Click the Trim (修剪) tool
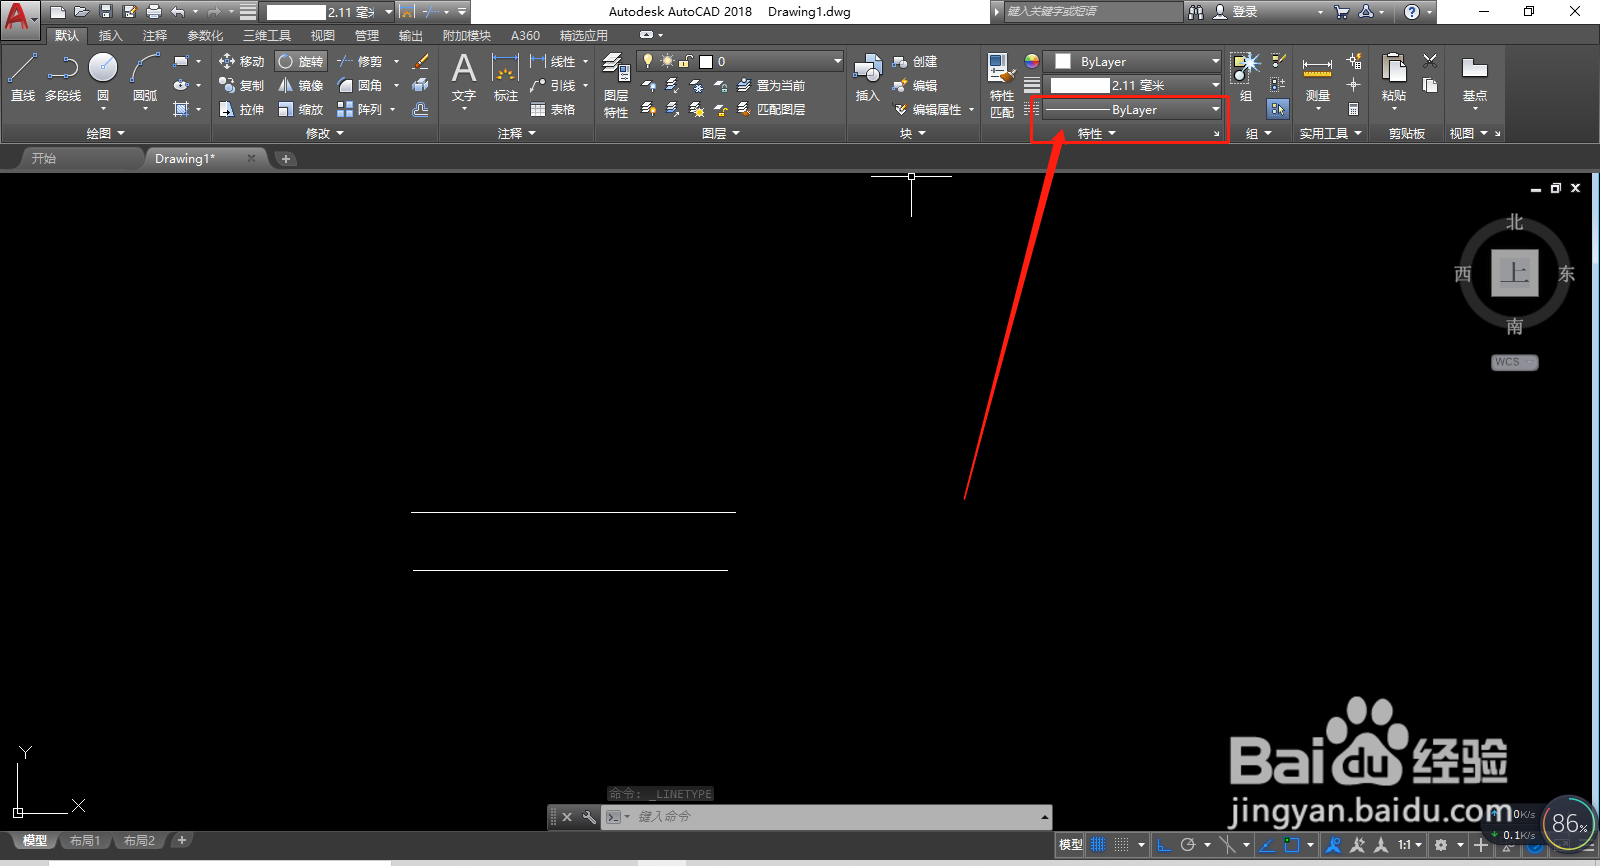Screen dimensions: 1600x866 (360, 61)
